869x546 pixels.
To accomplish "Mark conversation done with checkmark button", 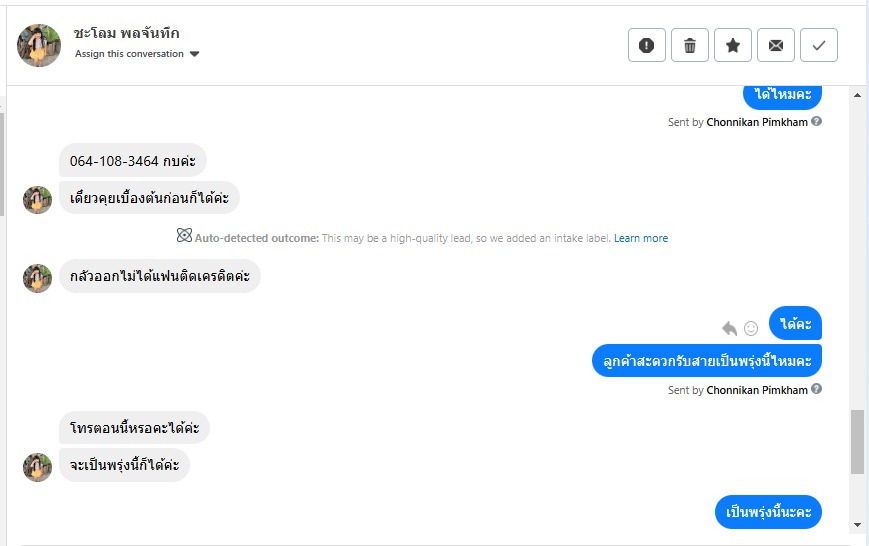I will 819,45.
